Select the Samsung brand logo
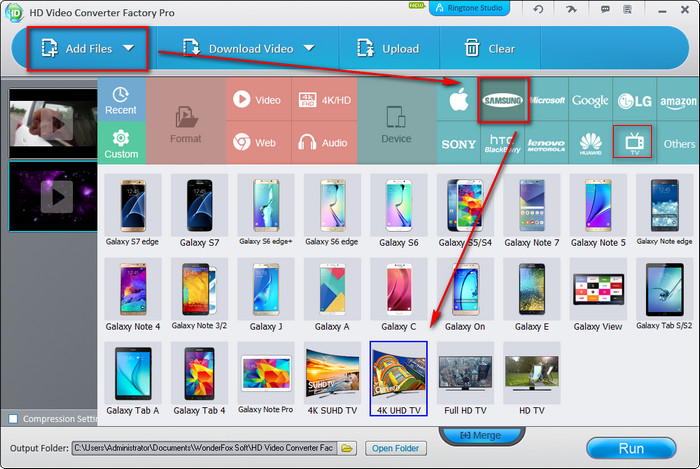 point(503,100)
